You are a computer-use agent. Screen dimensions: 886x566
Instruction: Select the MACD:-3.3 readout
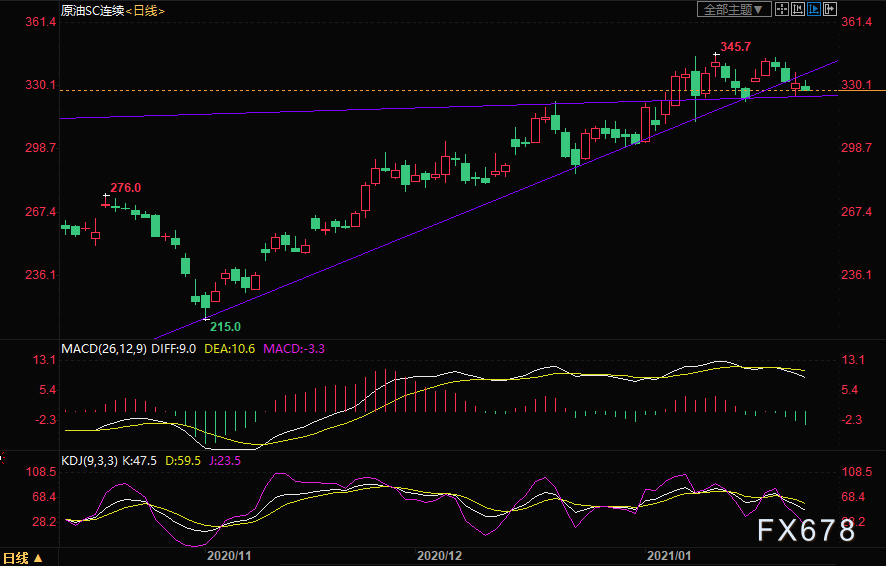tap(294, 349)
